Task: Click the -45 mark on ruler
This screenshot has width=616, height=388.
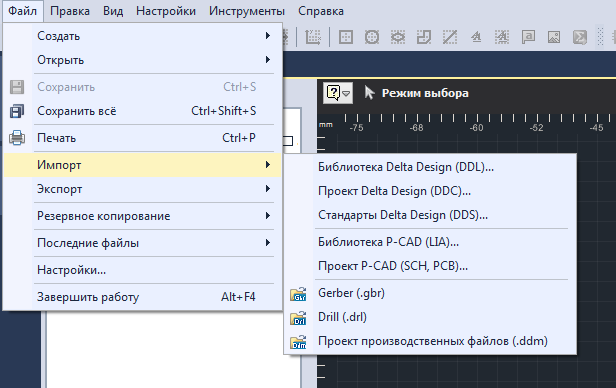Action: coord(596,128)
